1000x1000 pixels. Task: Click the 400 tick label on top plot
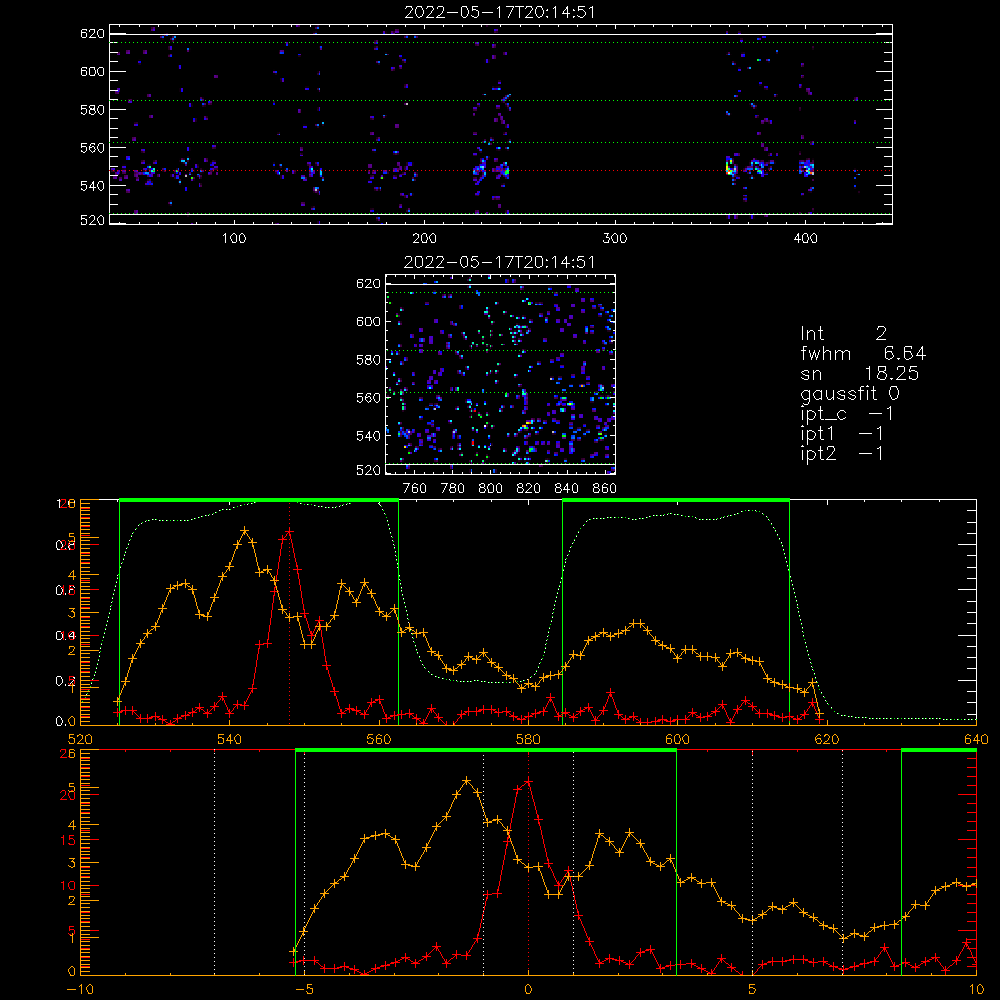(805, 239)
